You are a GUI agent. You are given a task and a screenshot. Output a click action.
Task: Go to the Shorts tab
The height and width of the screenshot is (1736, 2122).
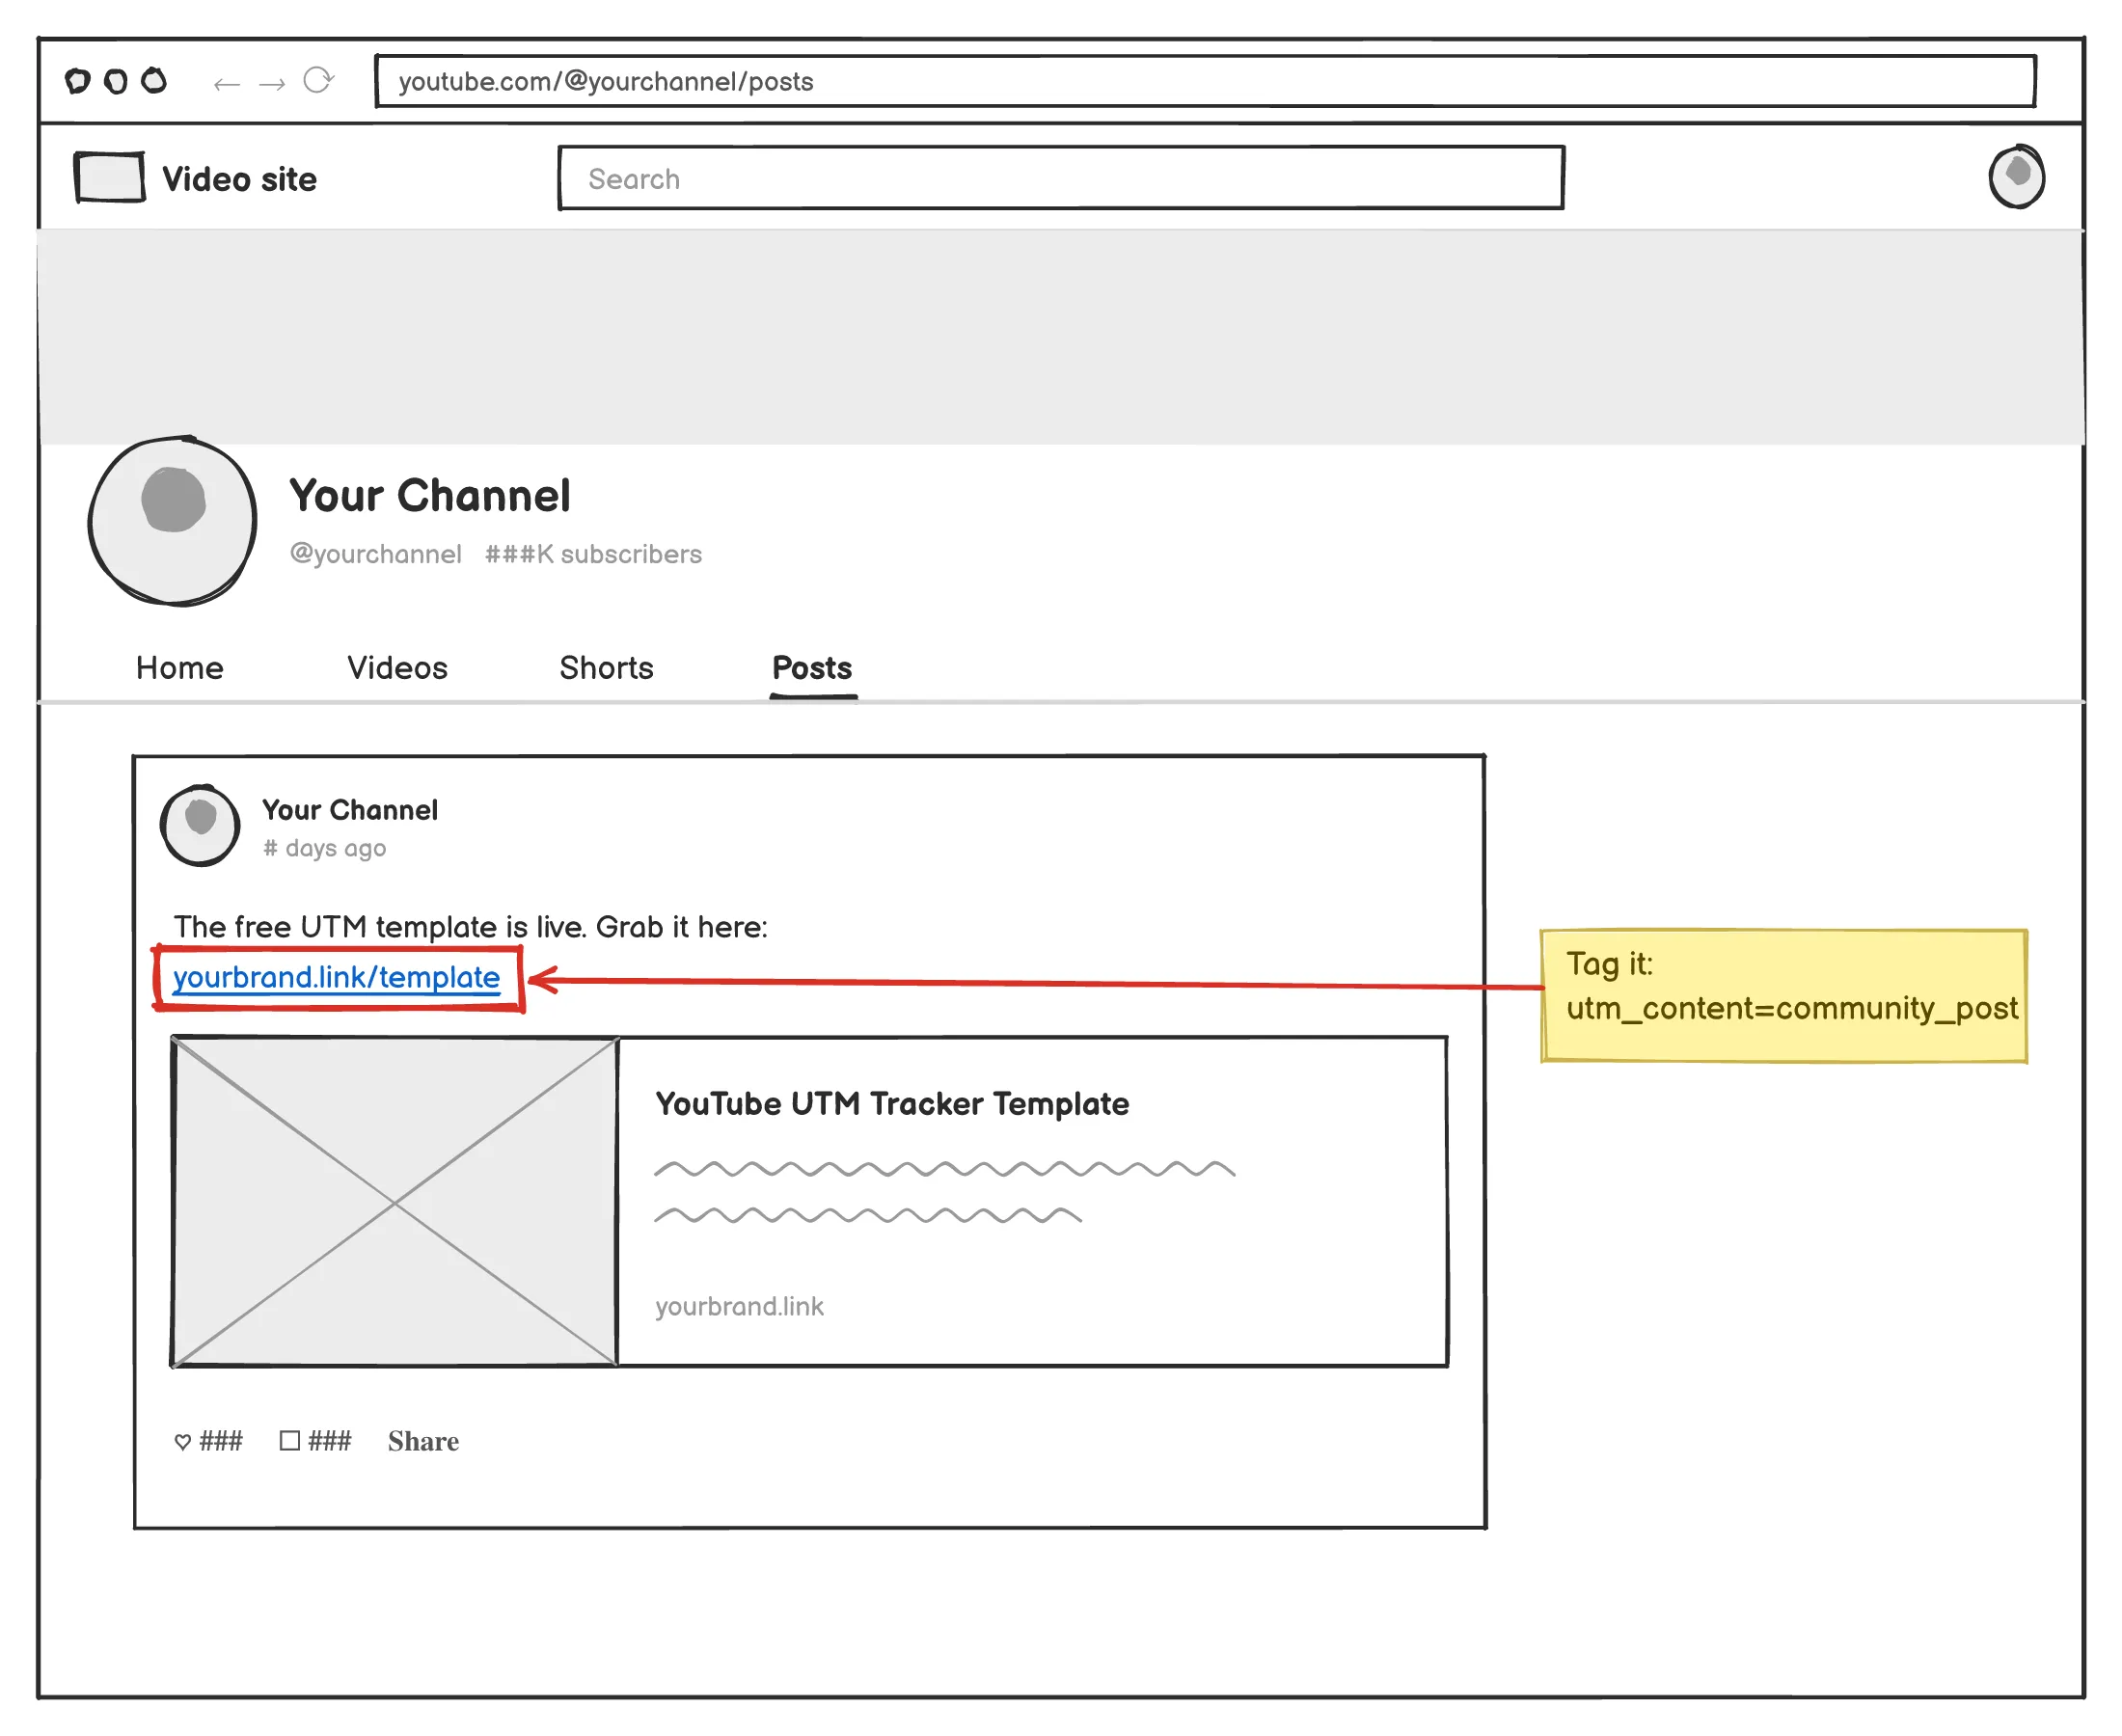(606, 668)
